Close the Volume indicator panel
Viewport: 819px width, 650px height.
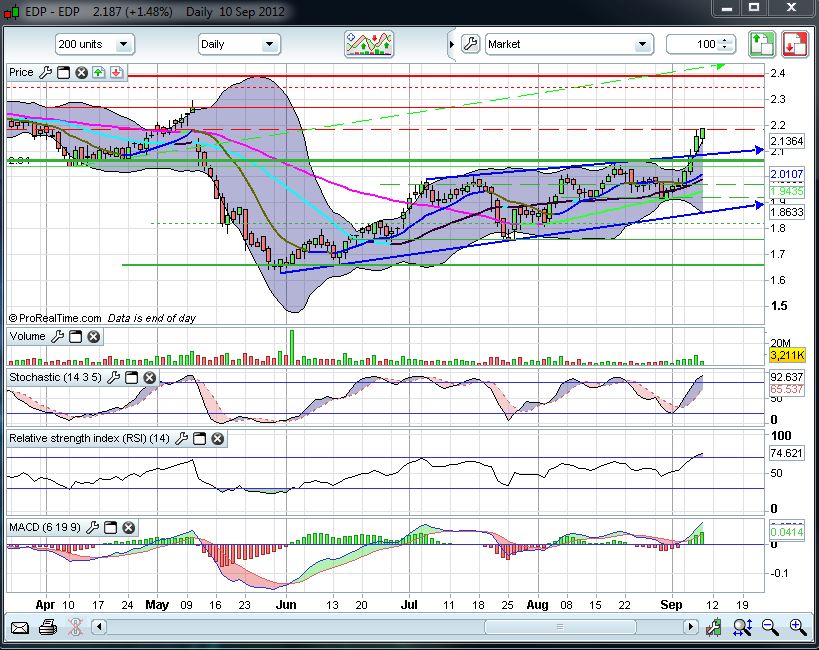93,336
